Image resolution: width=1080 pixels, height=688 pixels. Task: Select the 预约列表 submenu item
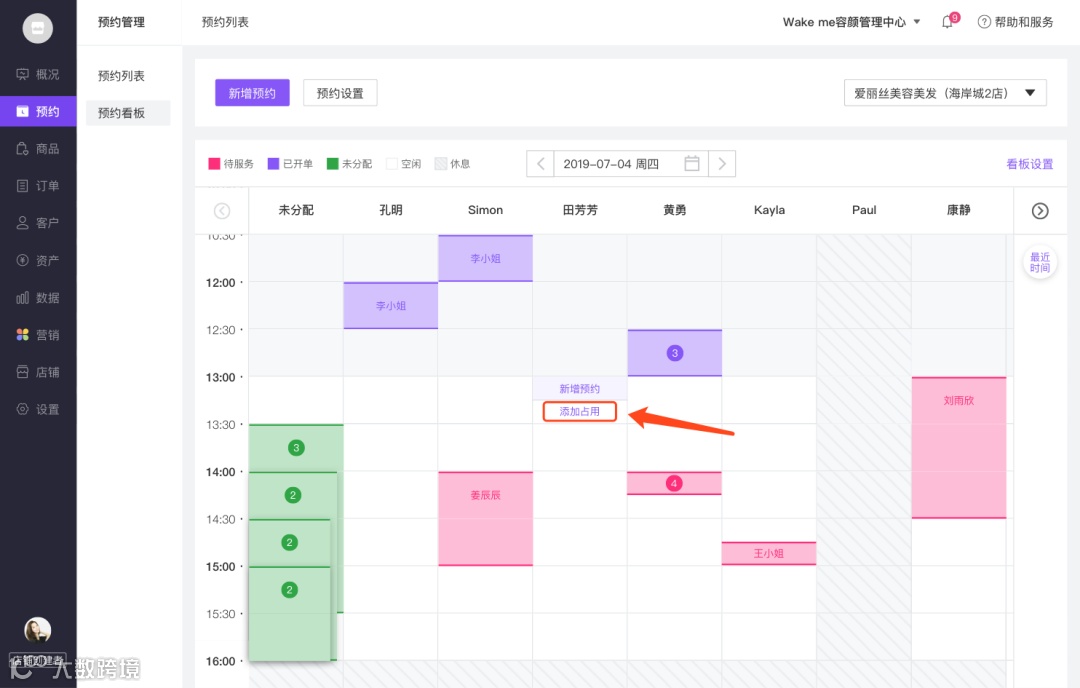(x=121, y=76)
